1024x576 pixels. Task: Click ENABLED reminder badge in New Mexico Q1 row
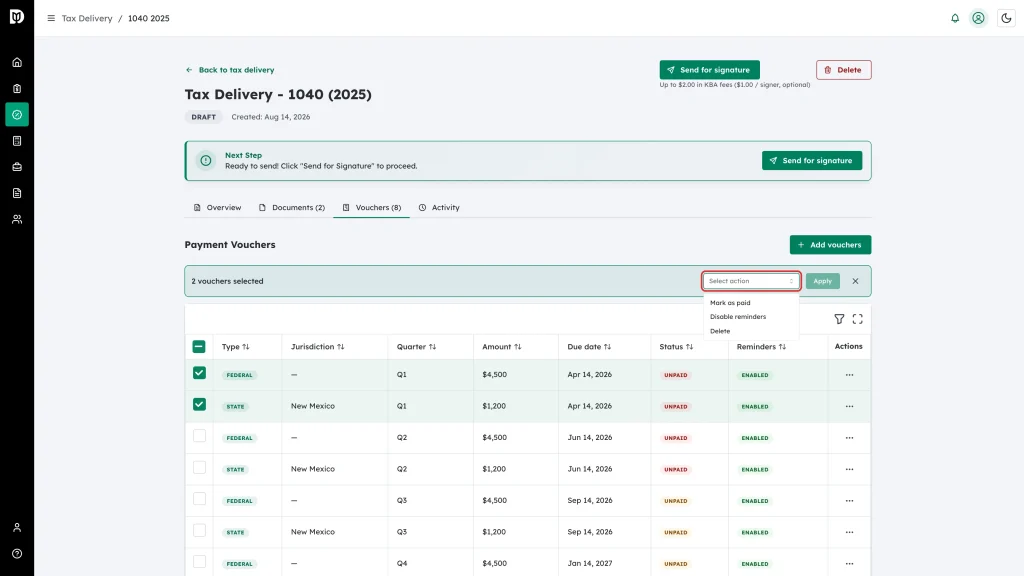click(x=755, y=407)
